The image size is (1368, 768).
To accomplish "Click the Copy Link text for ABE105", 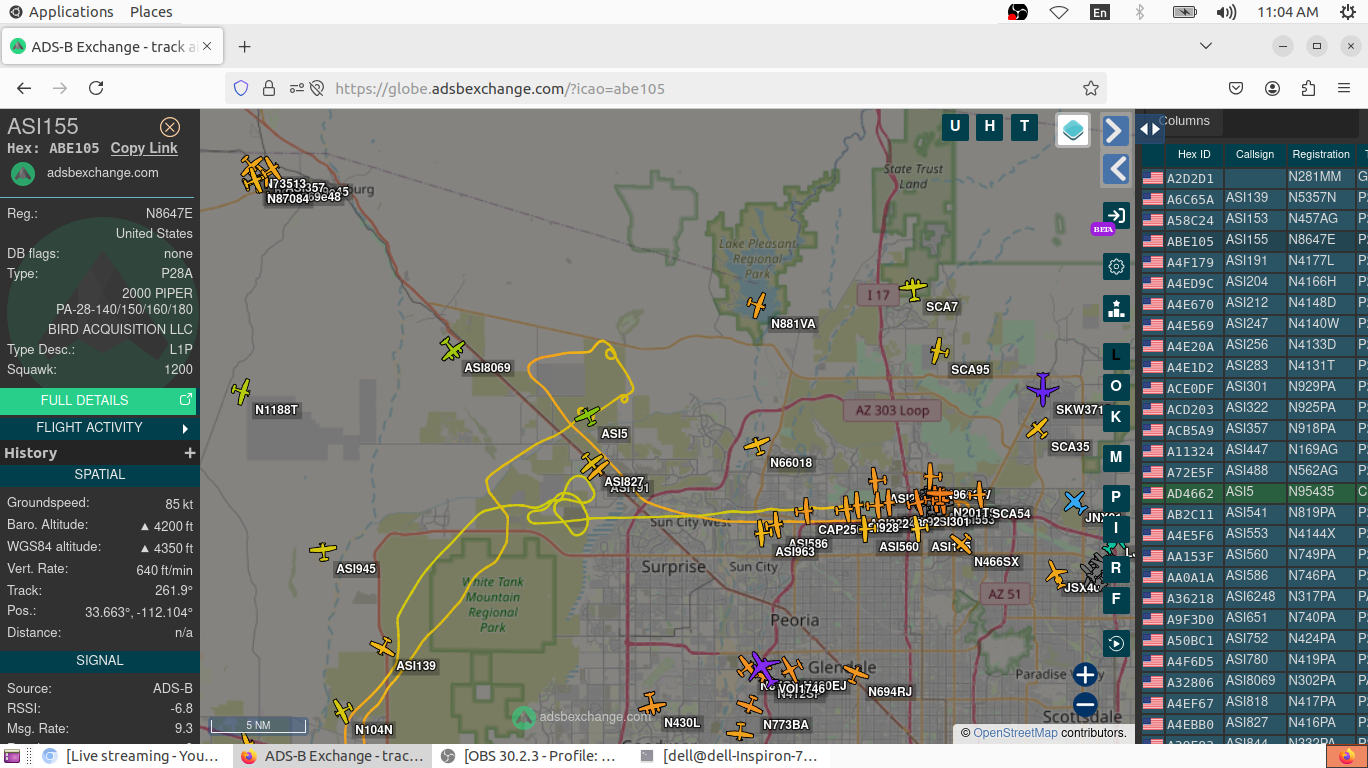I will pyautogui.click(x=144, y=148).
